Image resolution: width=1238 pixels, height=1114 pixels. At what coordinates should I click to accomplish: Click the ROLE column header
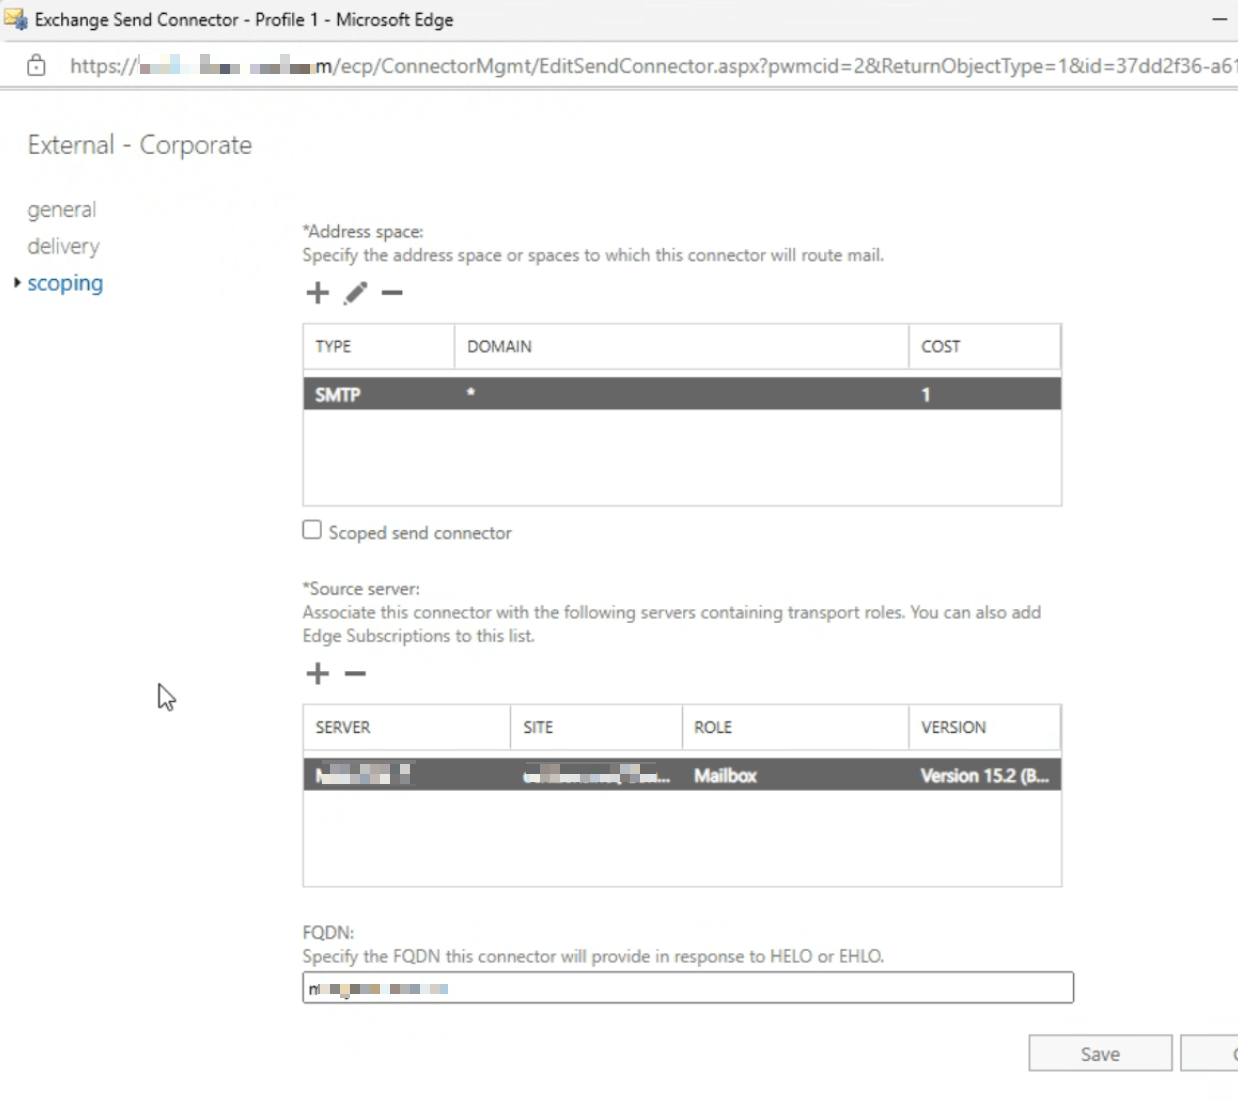[796, 727]
